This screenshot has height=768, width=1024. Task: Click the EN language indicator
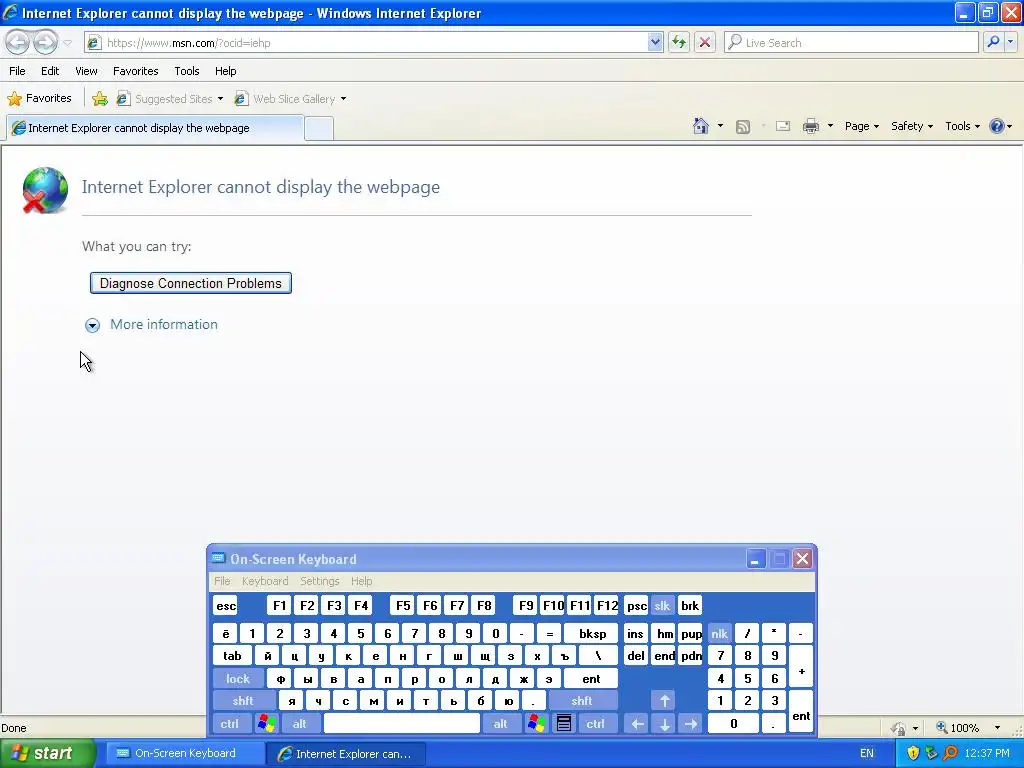[x=867, y=753]
